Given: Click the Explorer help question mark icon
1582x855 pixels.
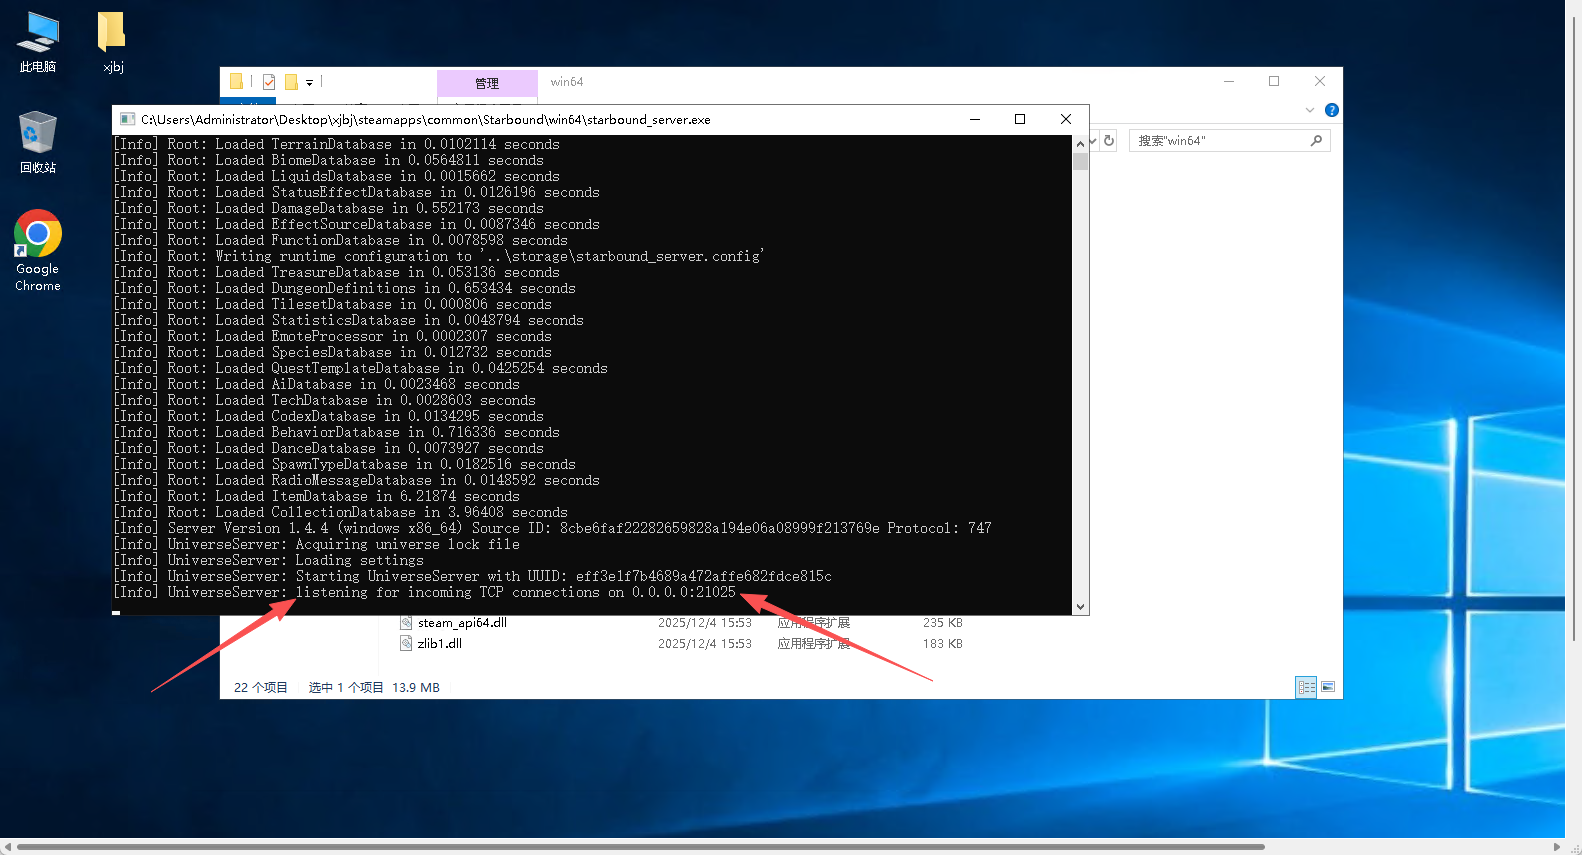Looking at the screenshot, I should coord(1331,110).
